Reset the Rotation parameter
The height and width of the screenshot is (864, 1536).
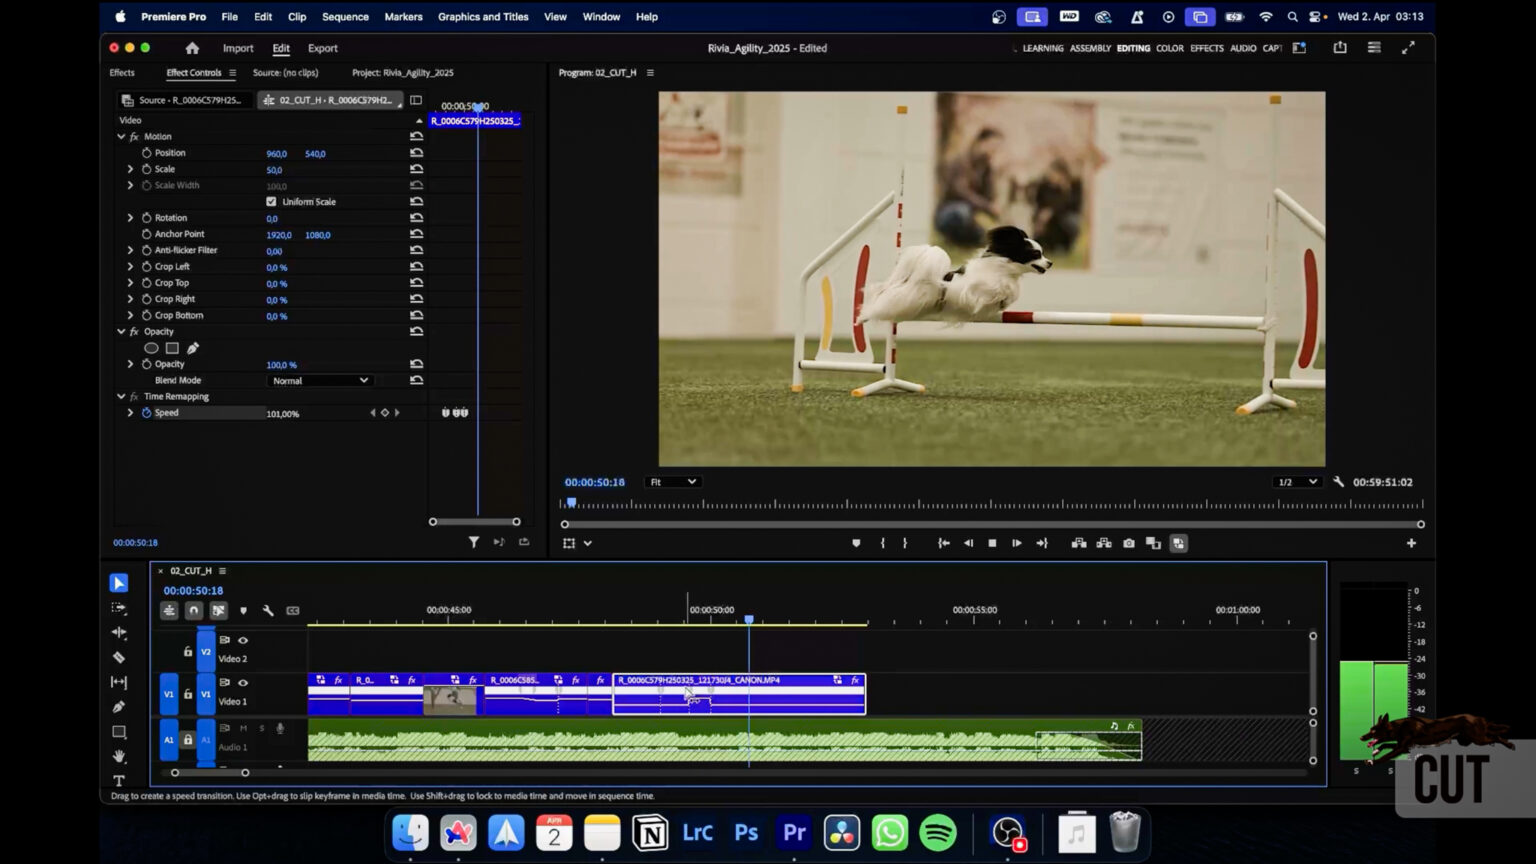pyautogui.click(x=416, y=218)
